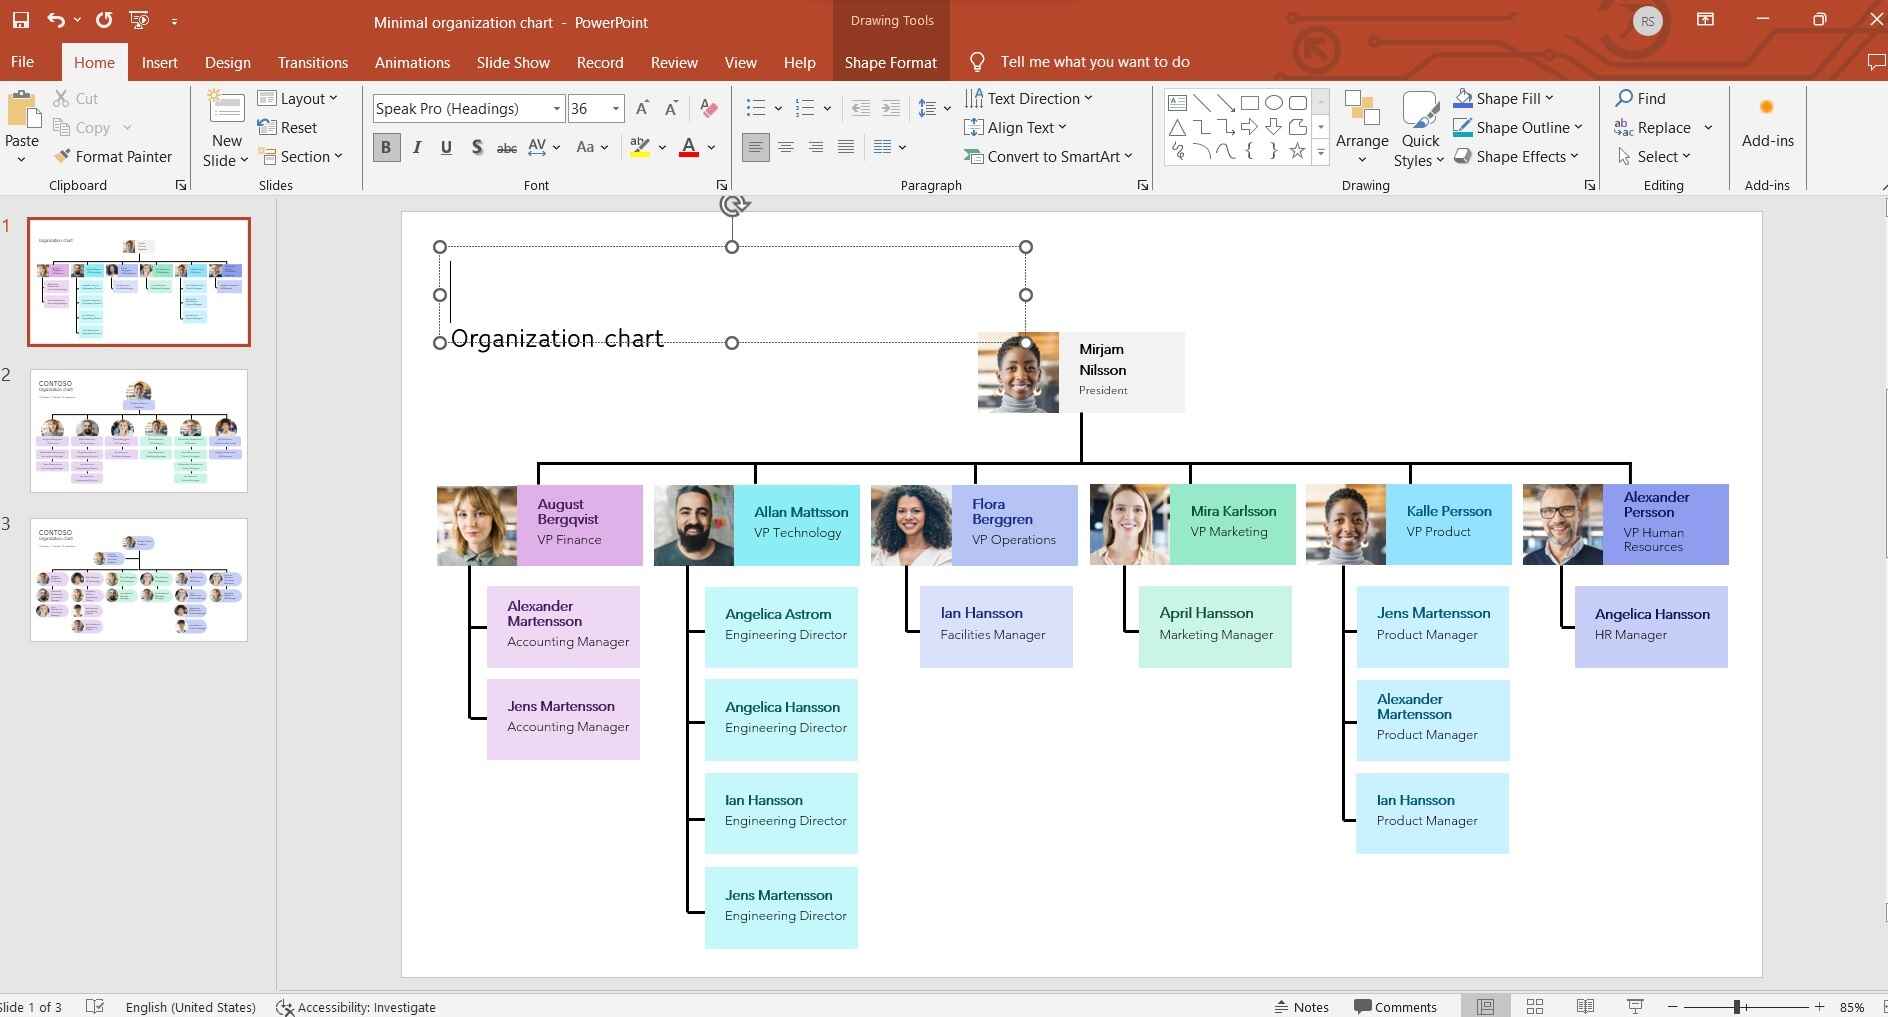Select the Oval shape from the shapes gallery
The width and height of the screenshot is (1888, 1017).
point(1274,102)
